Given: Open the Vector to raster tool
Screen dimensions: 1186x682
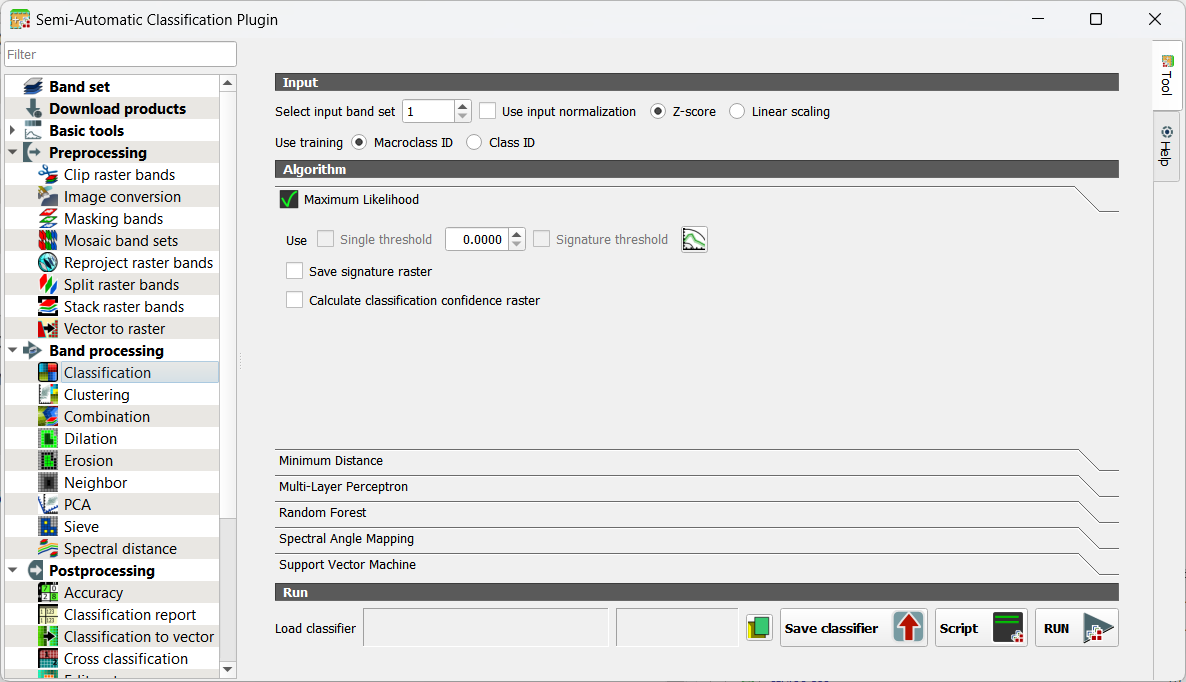Looking at the screenshot, I should click(x=114, y=329).
